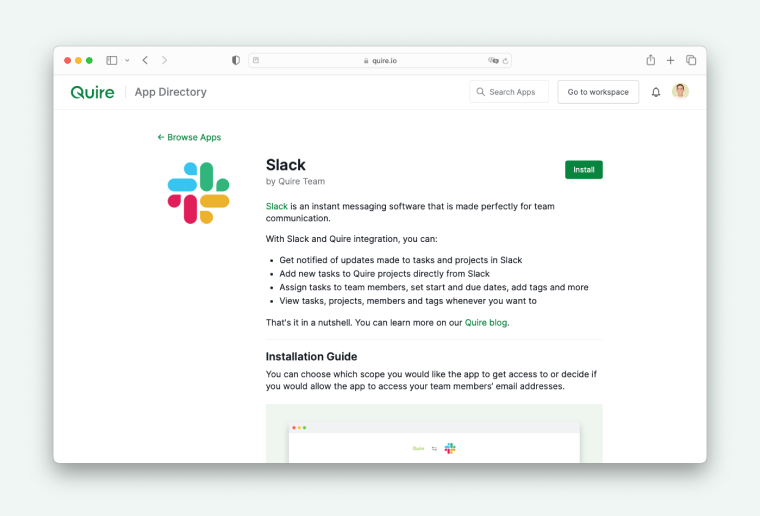Click "Add new tasks to Quire projects" bullet
This screenshot has height=516, width=760.
[x=384, y=274]
